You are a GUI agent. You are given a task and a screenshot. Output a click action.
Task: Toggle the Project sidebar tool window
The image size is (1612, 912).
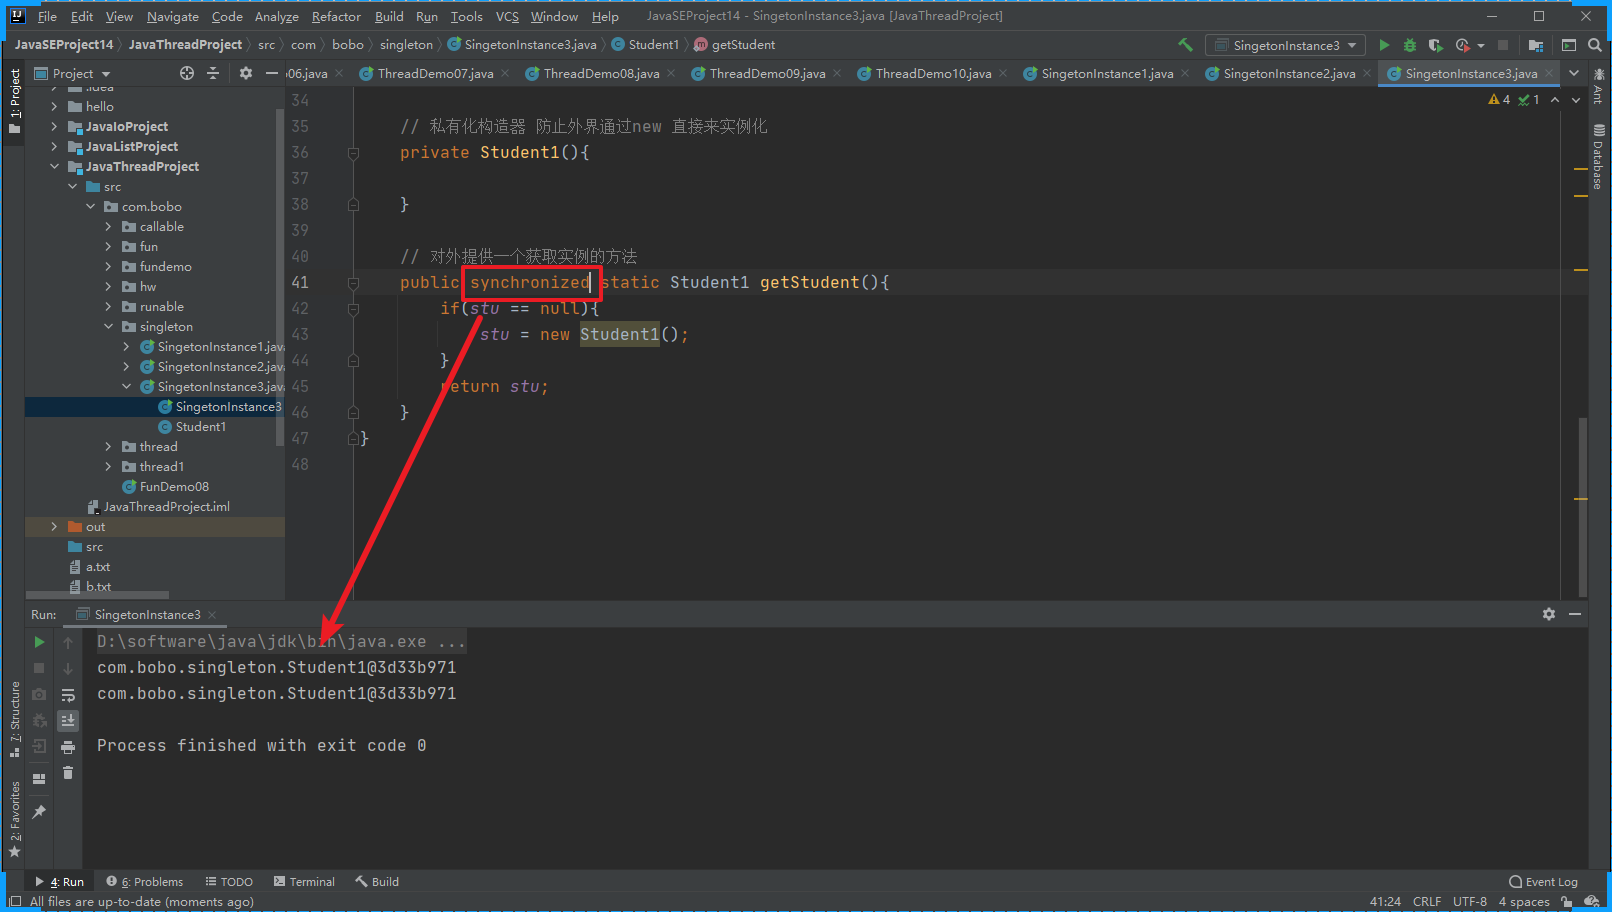coord(14,101)
